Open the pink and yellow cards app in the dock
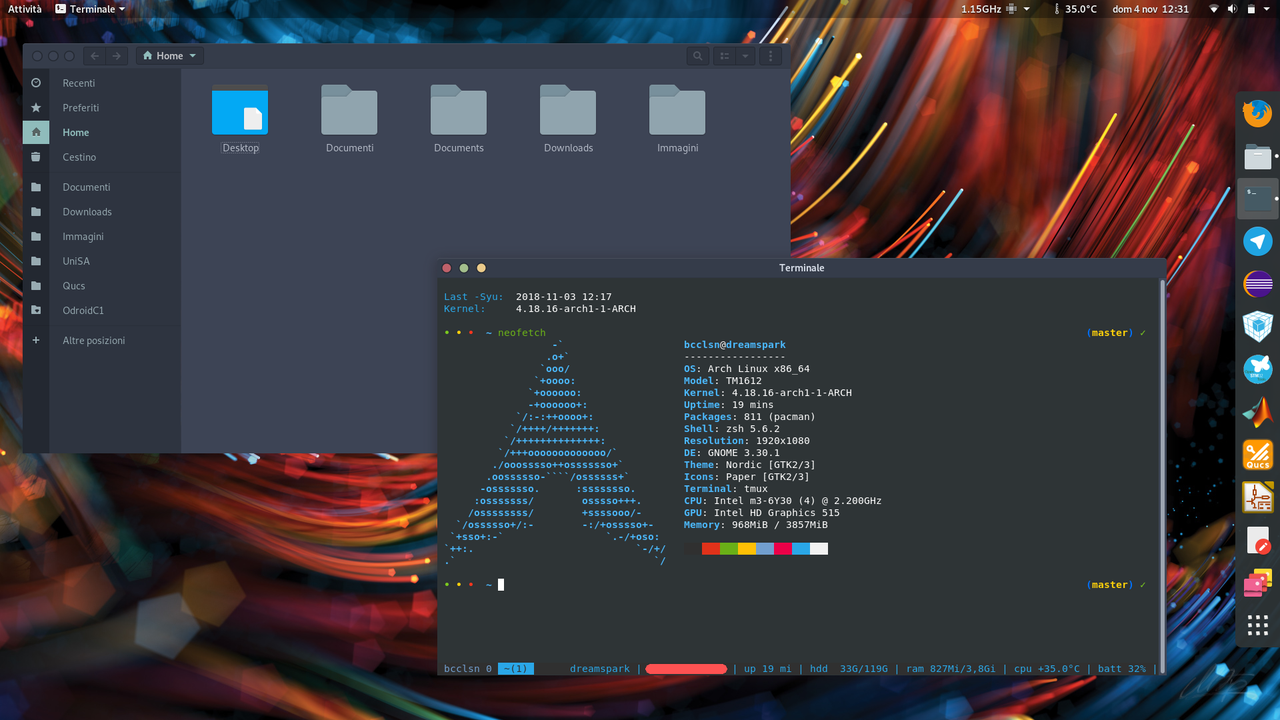 1257,583
